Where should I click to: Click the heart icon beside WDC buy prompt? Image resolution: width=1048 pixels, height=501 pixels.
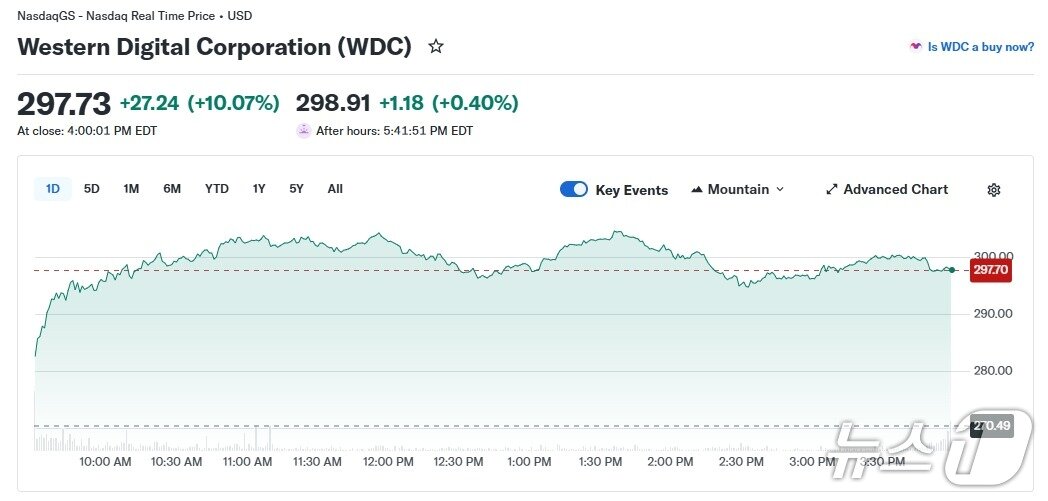(915, 47)
